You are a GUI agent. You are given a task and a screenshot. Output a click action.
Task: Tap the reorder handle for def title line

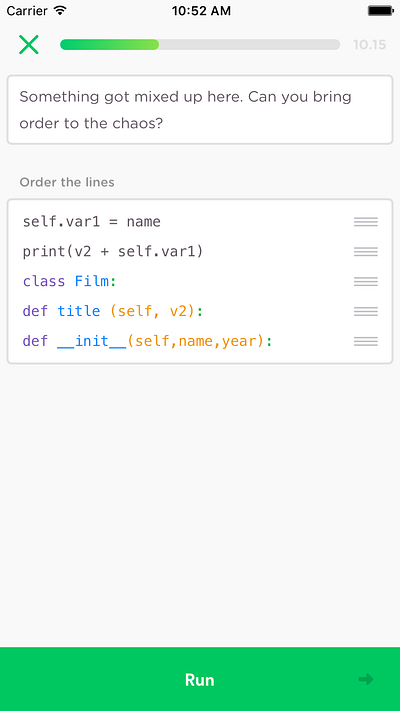(x=366, y=312)
